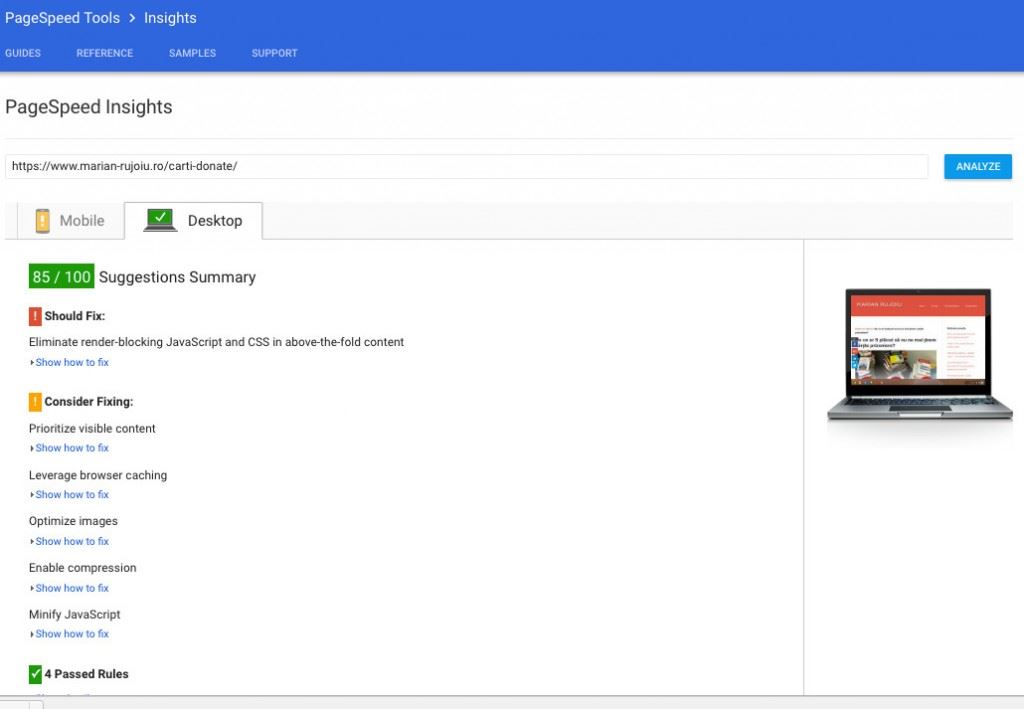Screen dimensions: 1024x709
Task: Click the laptop icon on the Desktop tab
Action: (x=160, y=218)
